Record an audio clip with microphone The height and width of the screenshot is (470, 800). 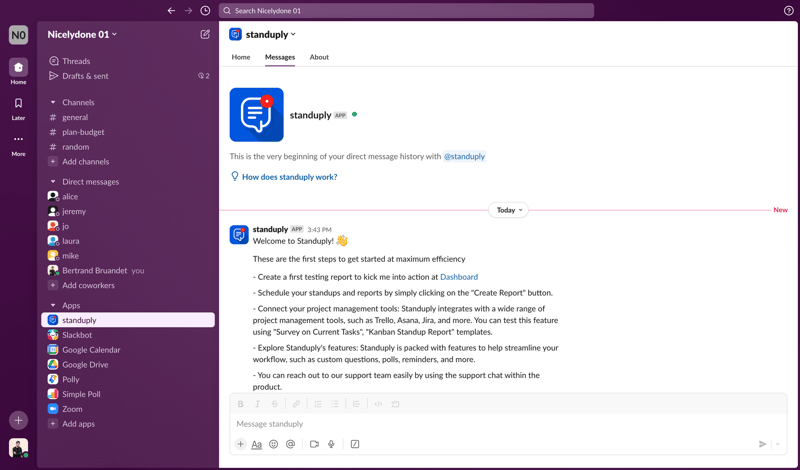click(x=331, y=444)
